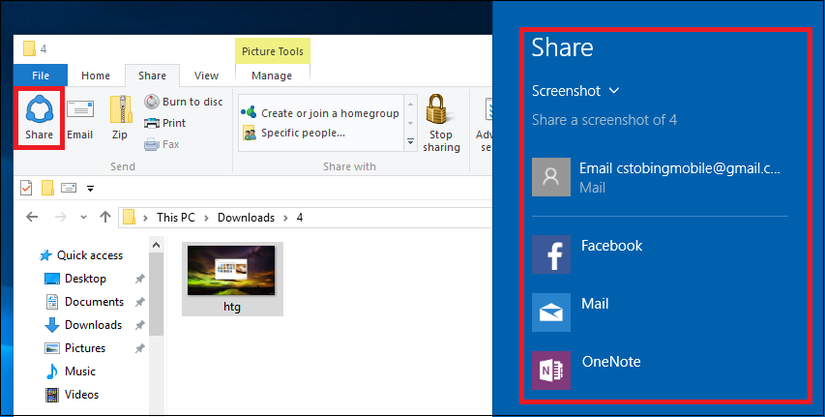This screenshot has width=825, height=417.
Task: Open the Screenshot dropdown in Share panel
Action: (x=575, y=91)
